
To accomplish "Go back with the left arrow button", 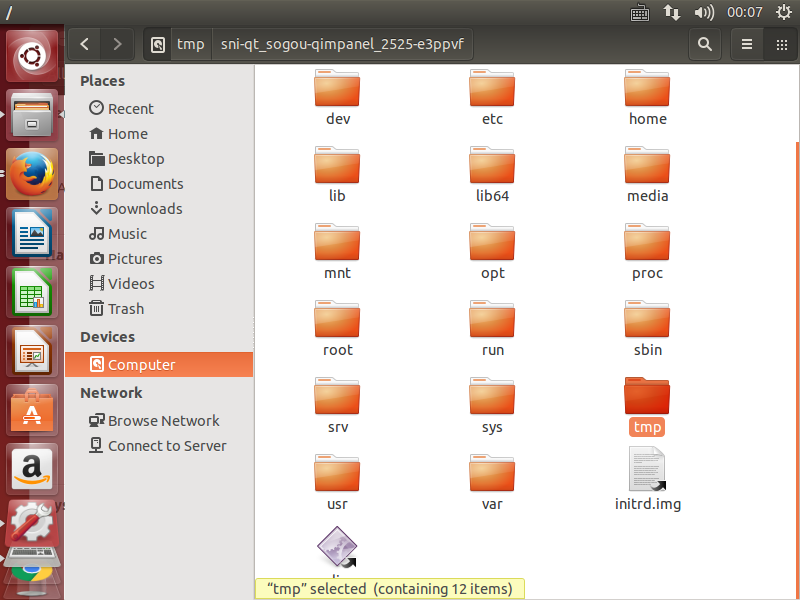I will tap(85, 44).
